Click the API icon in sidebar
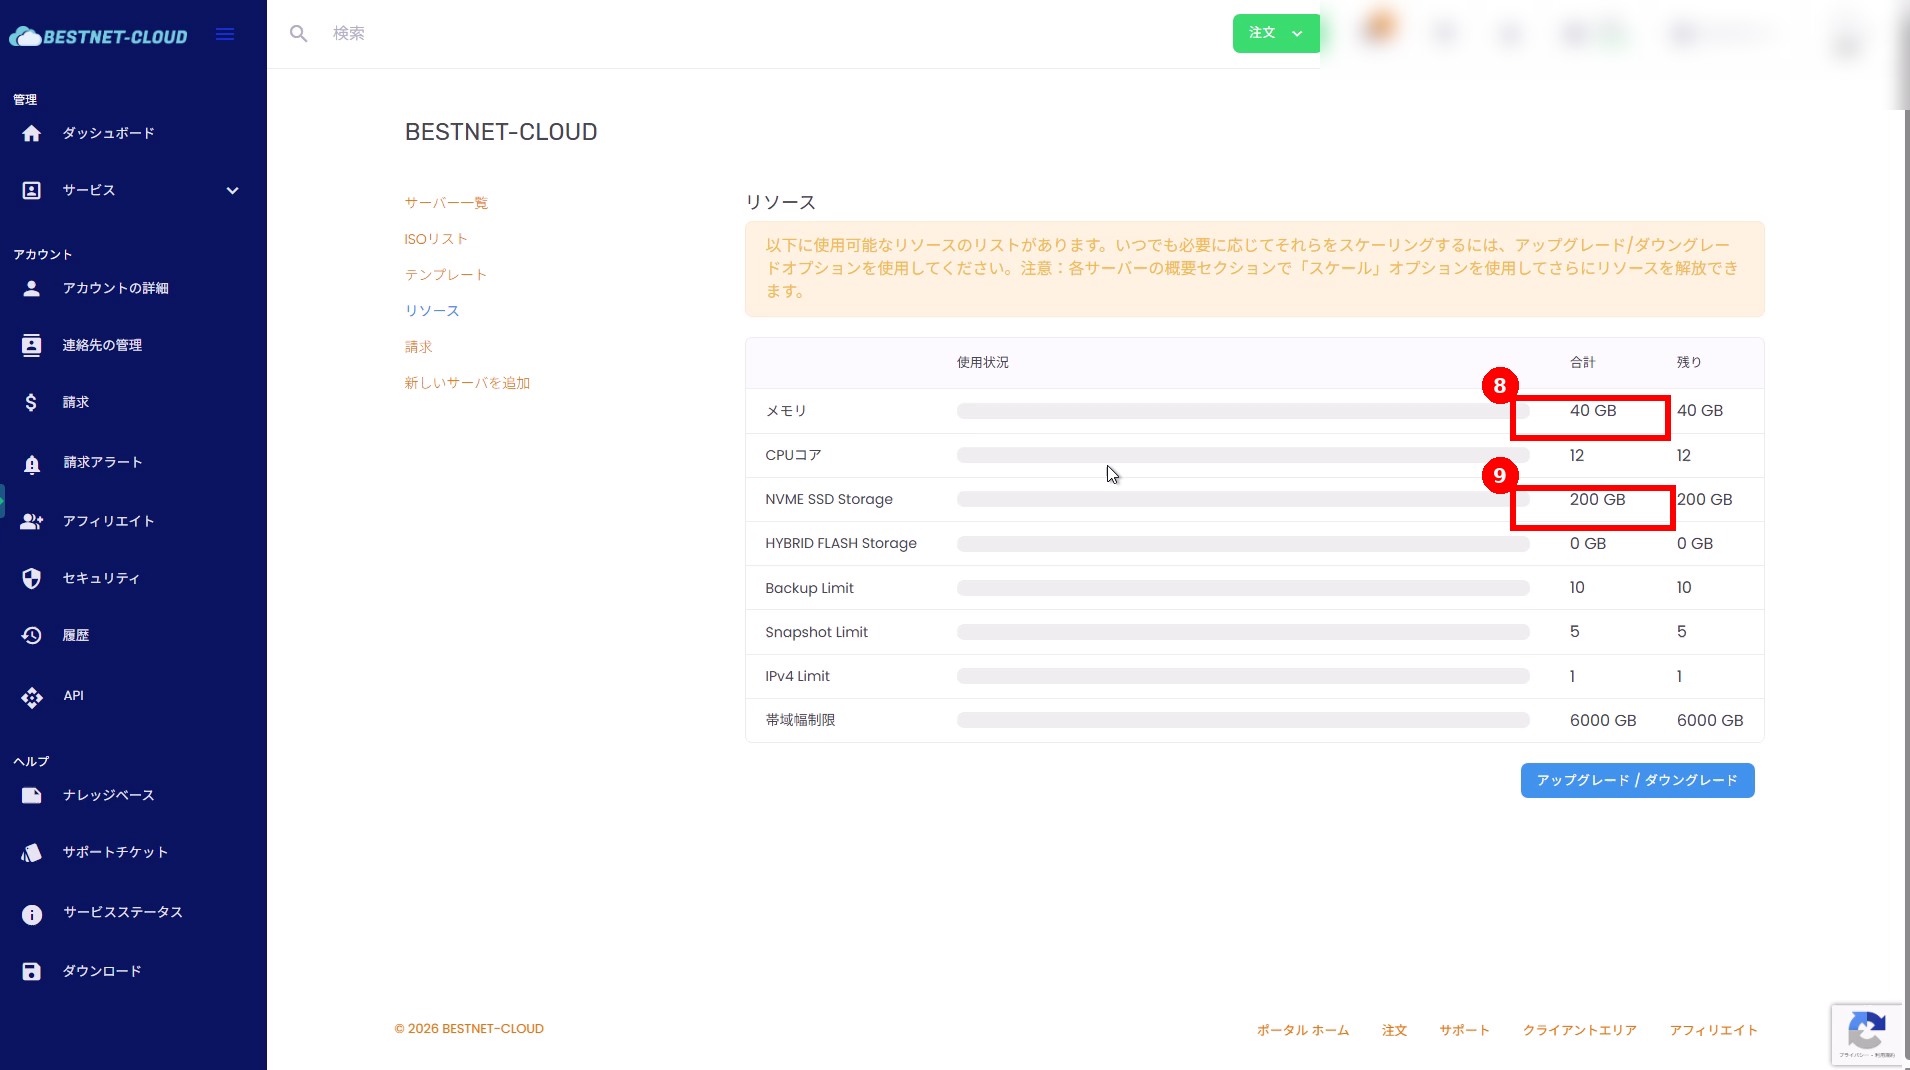 [32, 697]
